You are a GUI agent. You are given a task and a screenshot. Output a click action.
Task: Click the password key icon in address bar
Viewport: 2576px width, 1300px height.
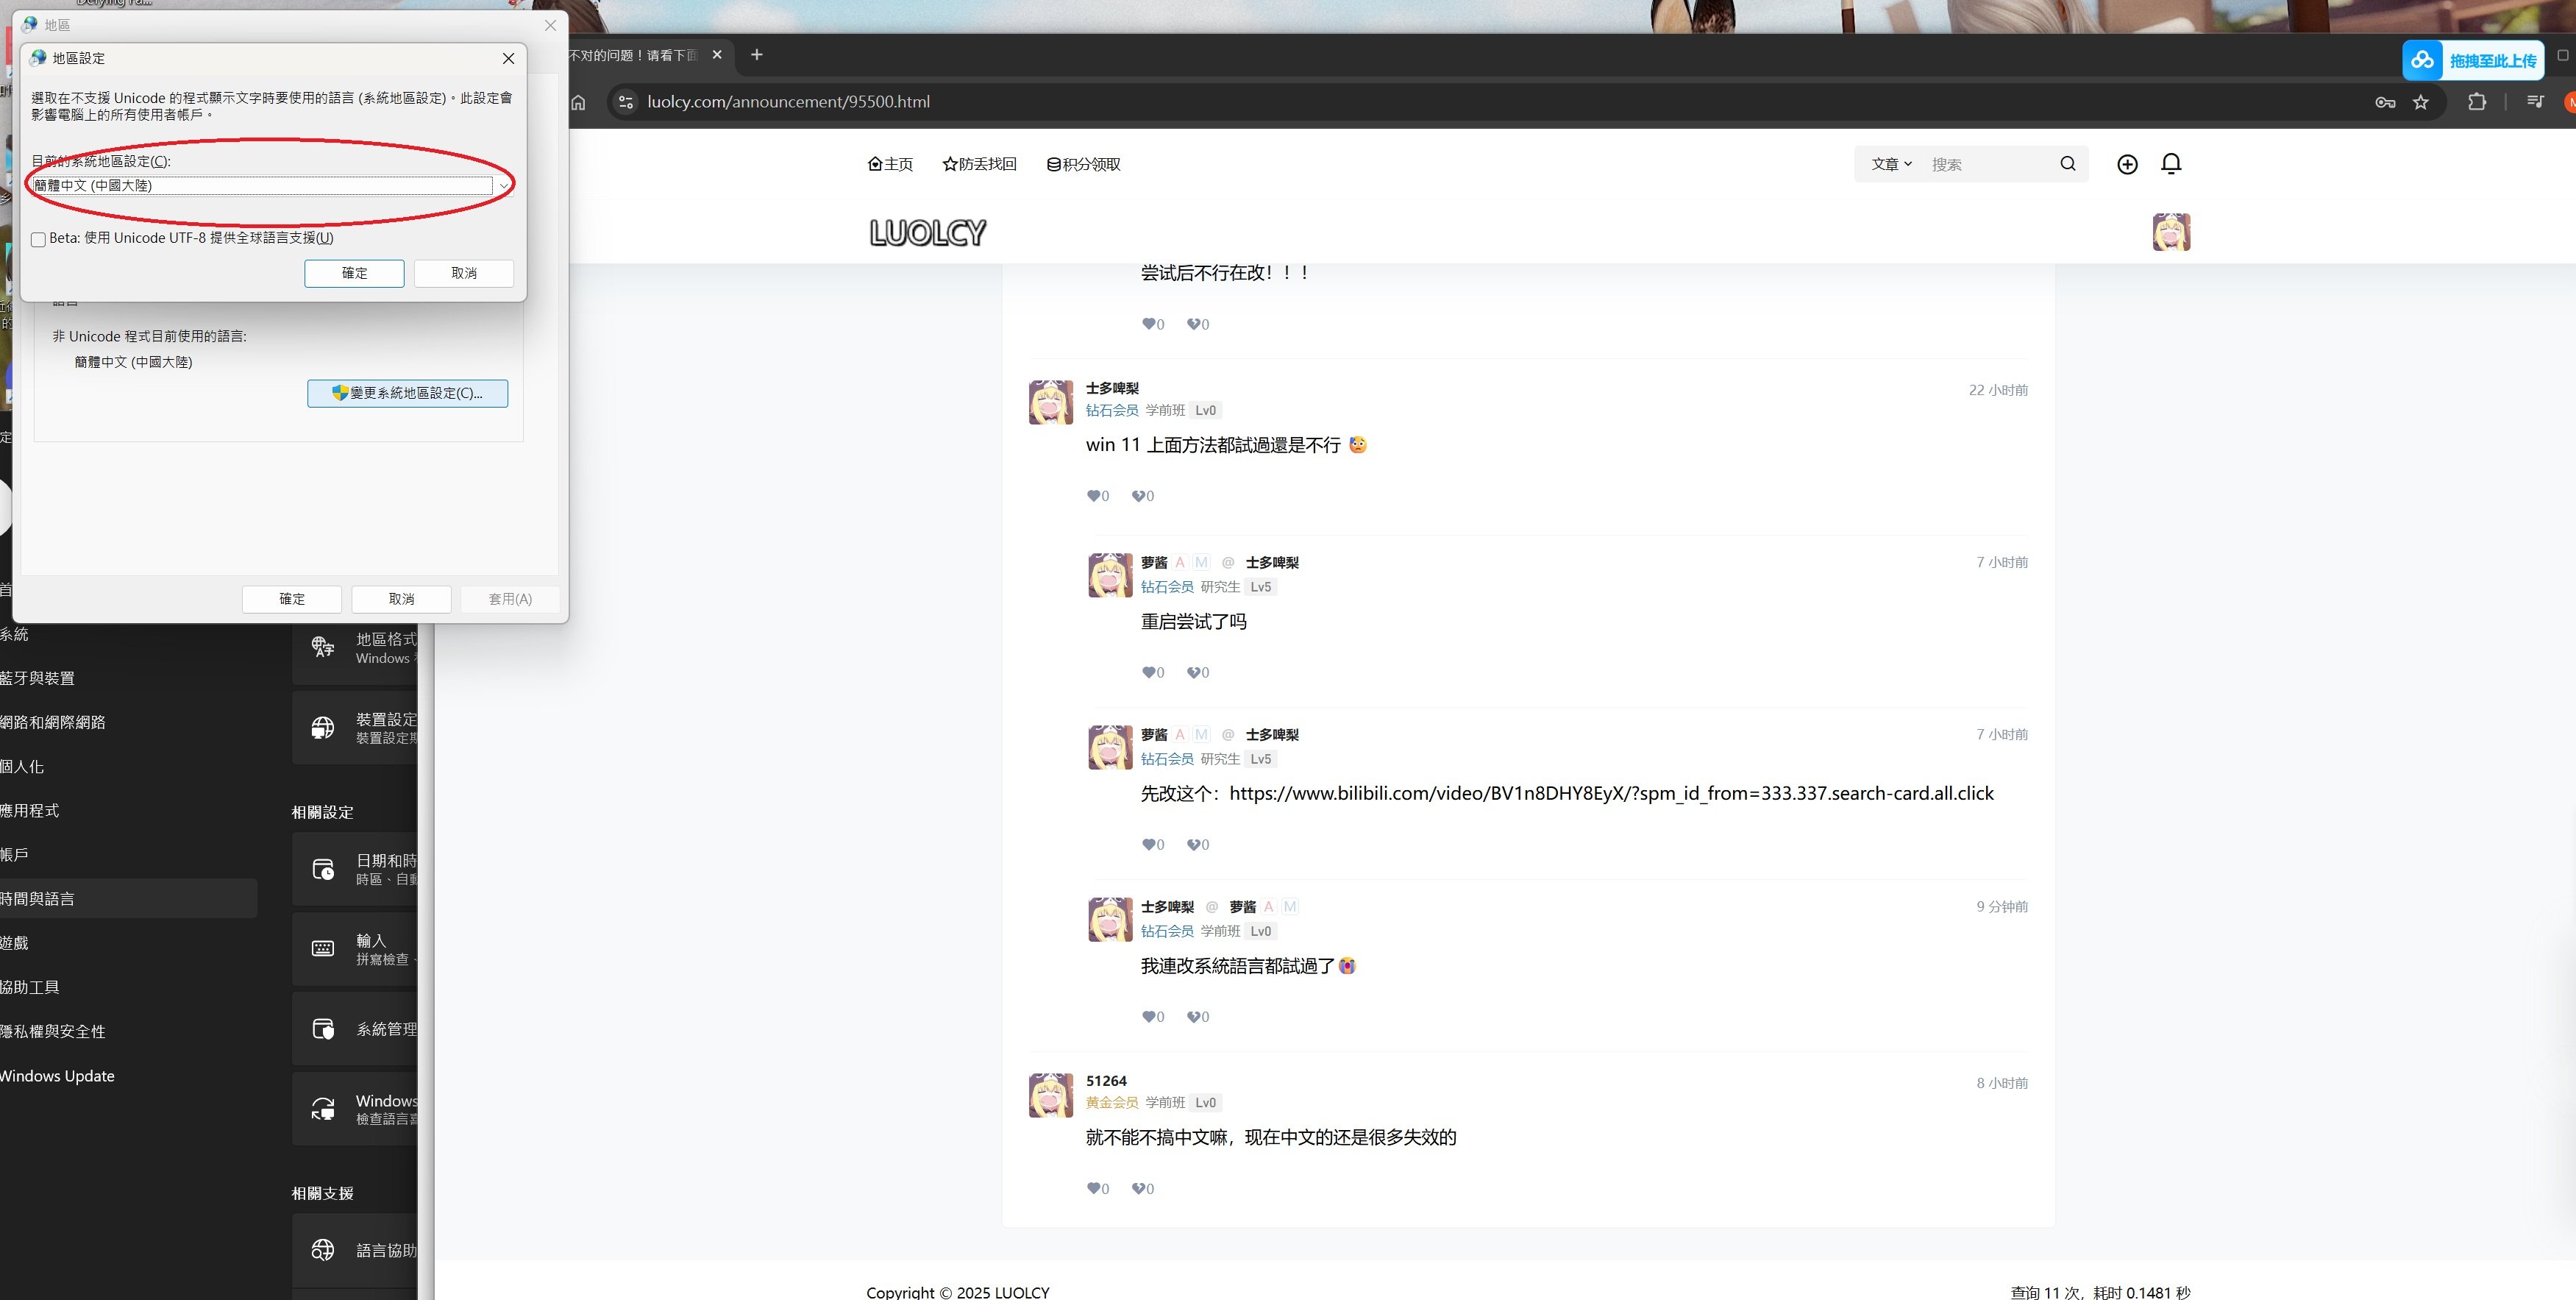[x=2385, y=102]
